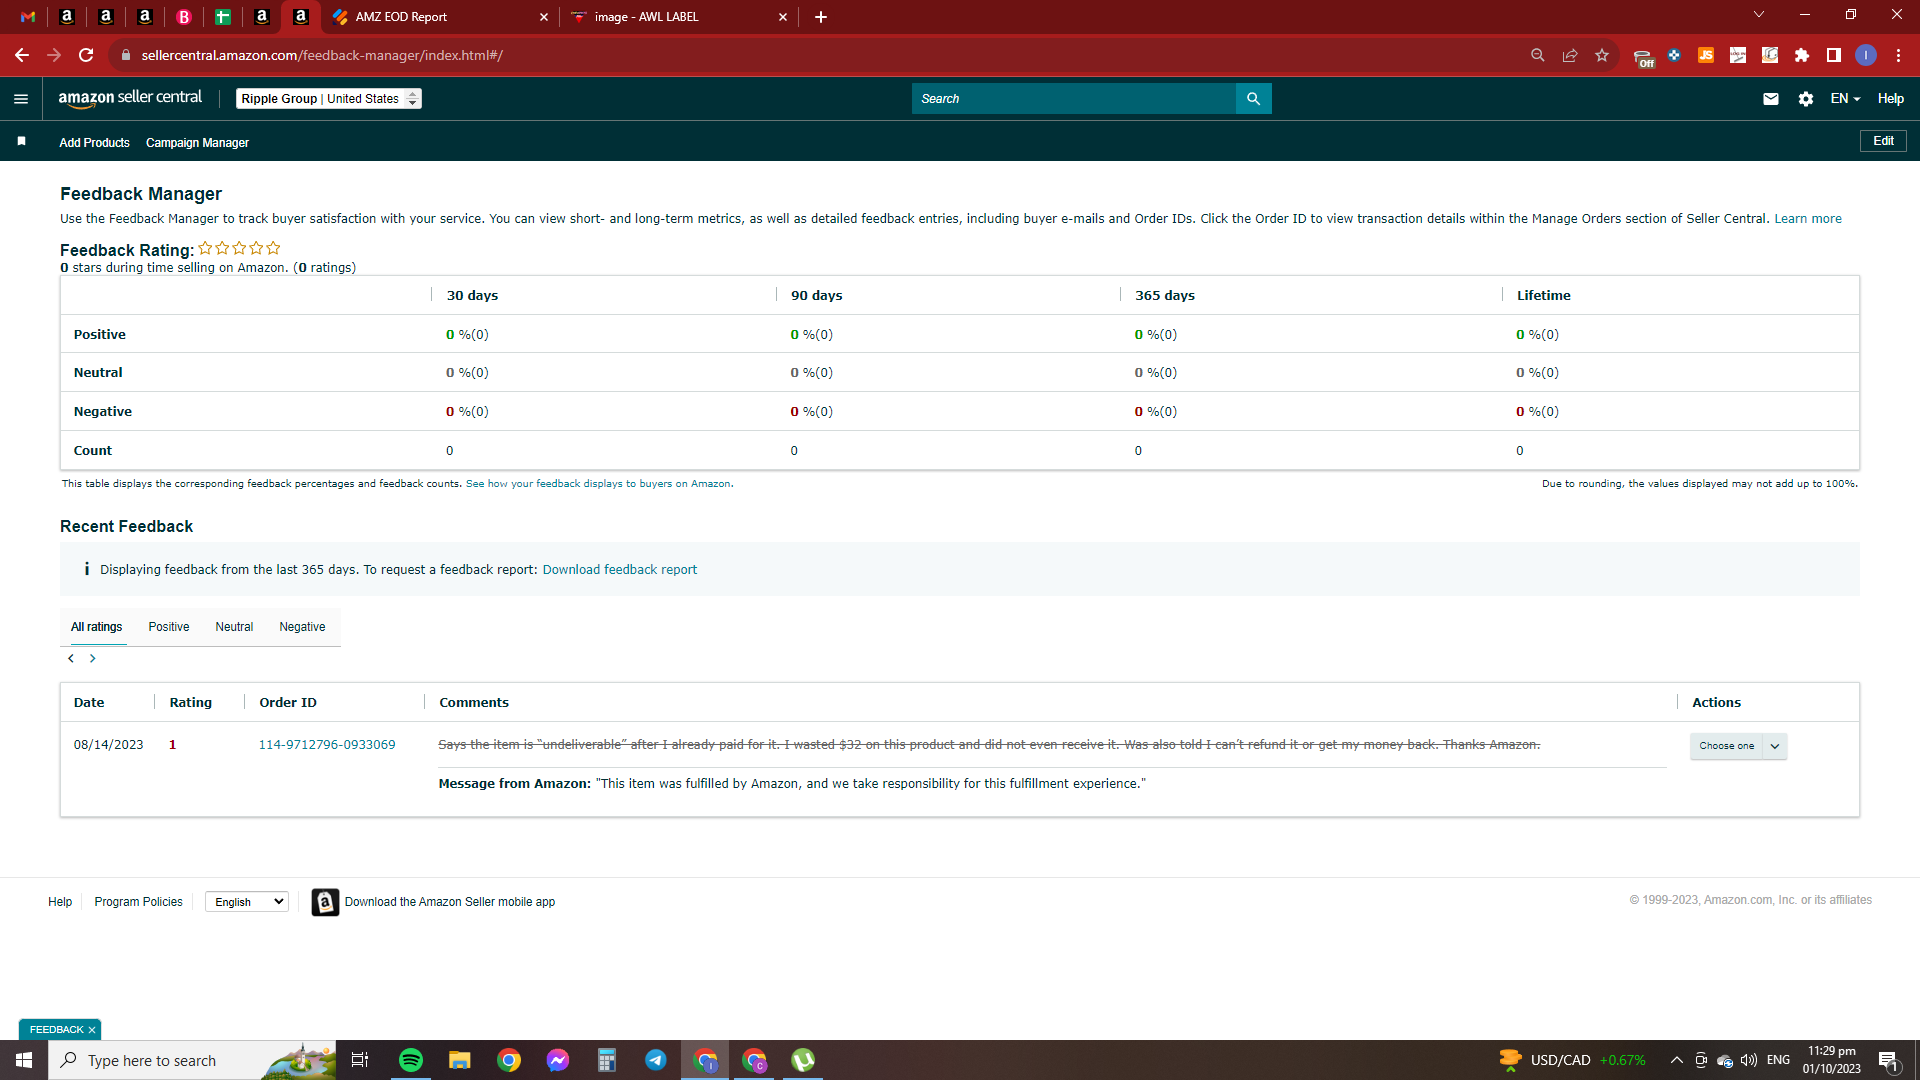
Task: Open the English language select in footer
Action: click(247, 902)
